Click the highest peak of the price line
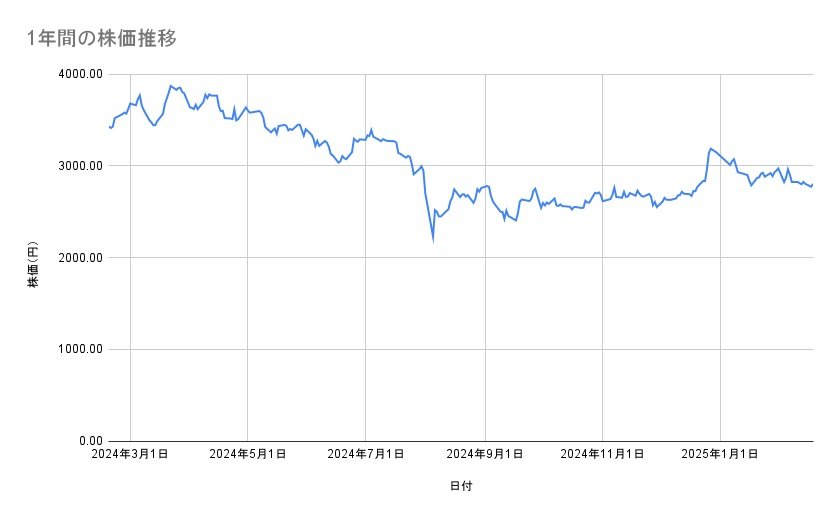The width and height of the screenshot is (839, 519). click(x=171, y=86)
